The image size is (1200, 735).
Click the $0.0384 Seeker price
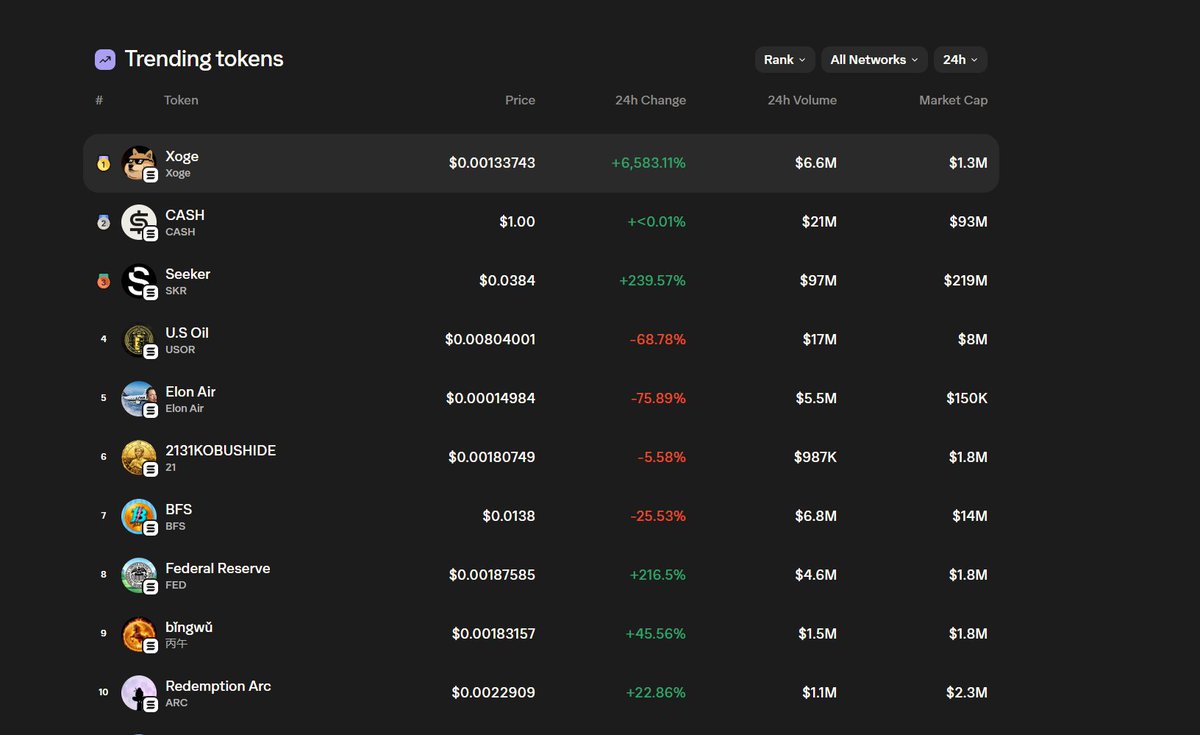pos(507,281)
